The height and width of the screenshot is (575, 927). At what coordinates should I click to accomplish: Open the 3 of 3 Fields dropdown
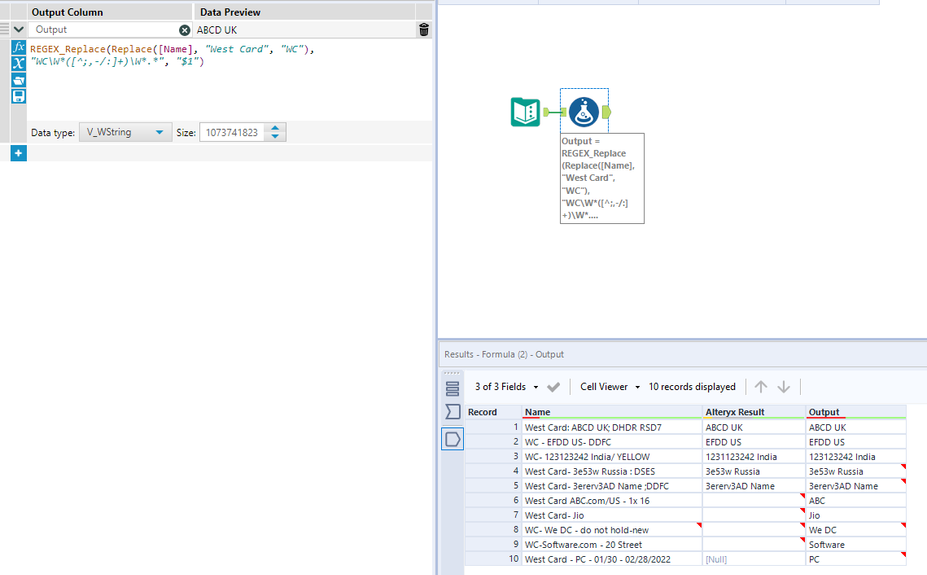tap(507, 387)
